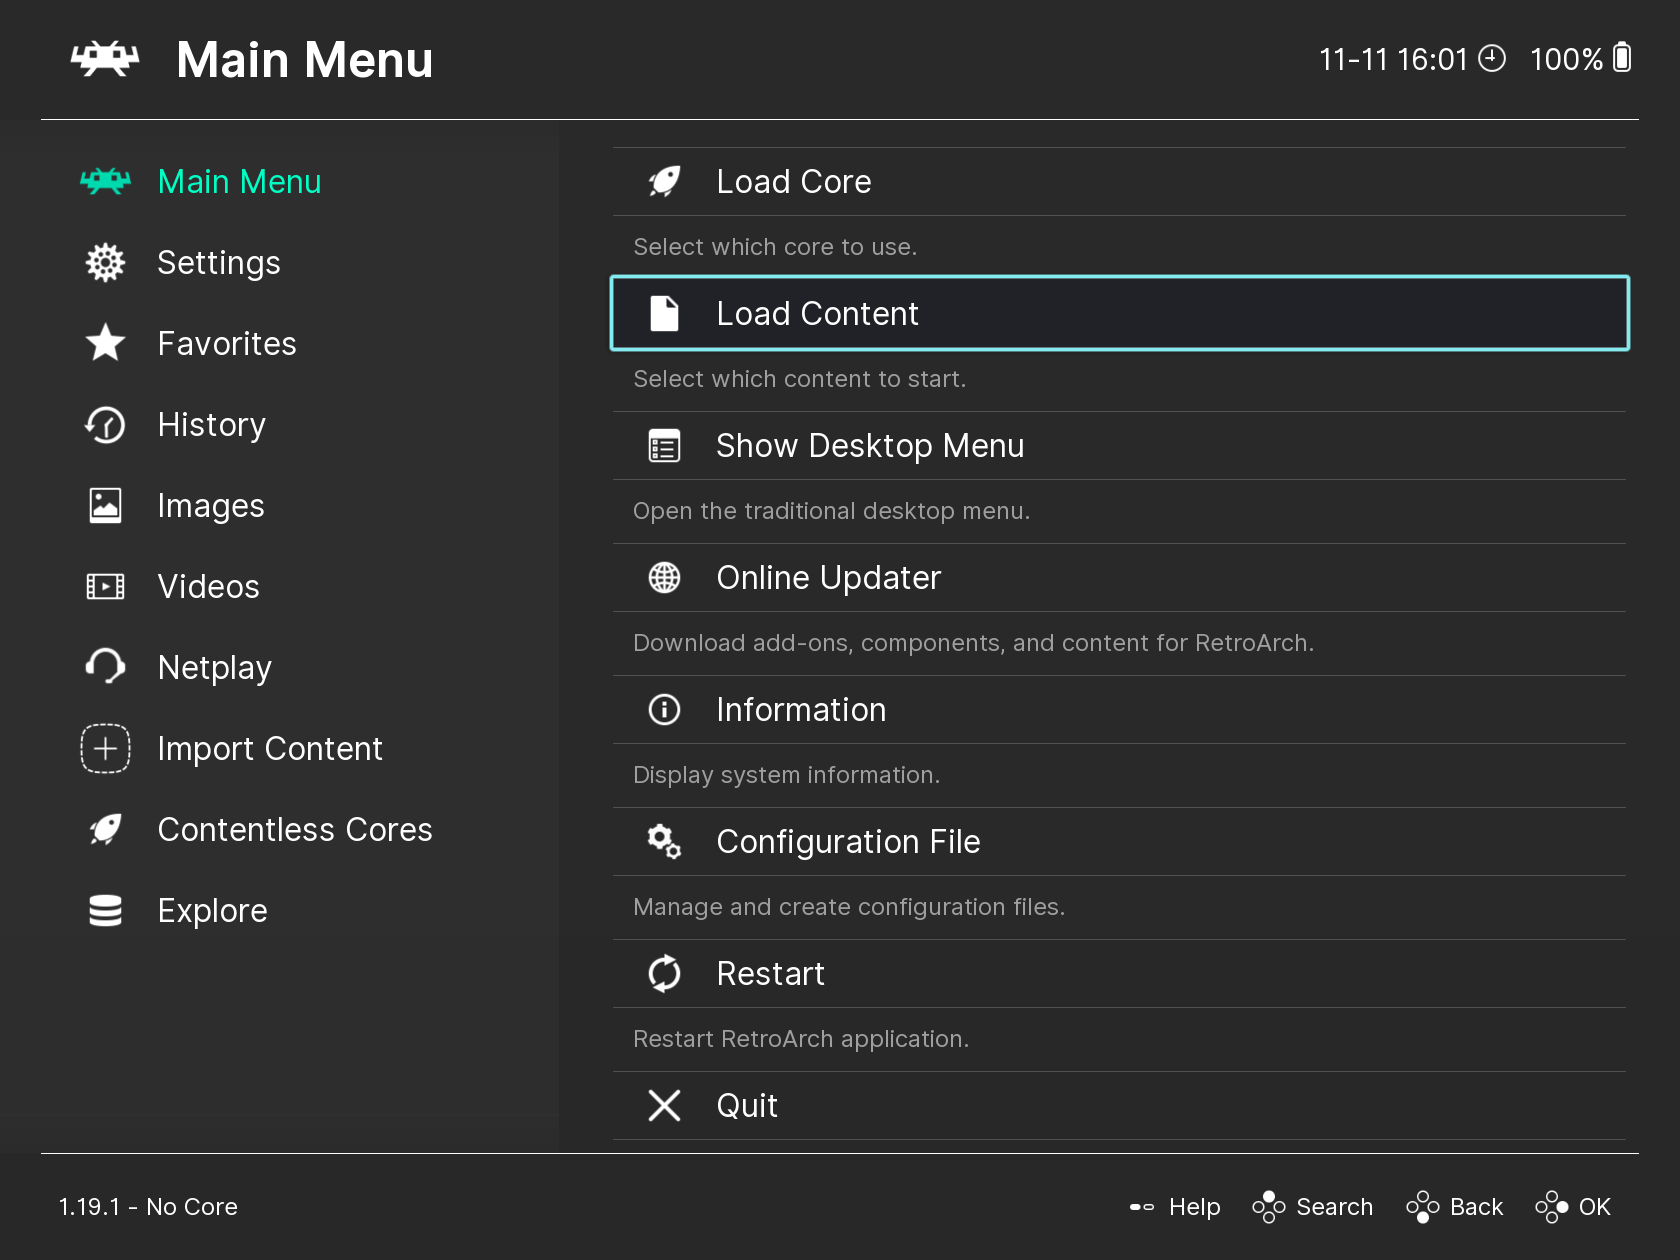
Task: Open Show Desktop Menu entry
Action: tap(1119, 445)
